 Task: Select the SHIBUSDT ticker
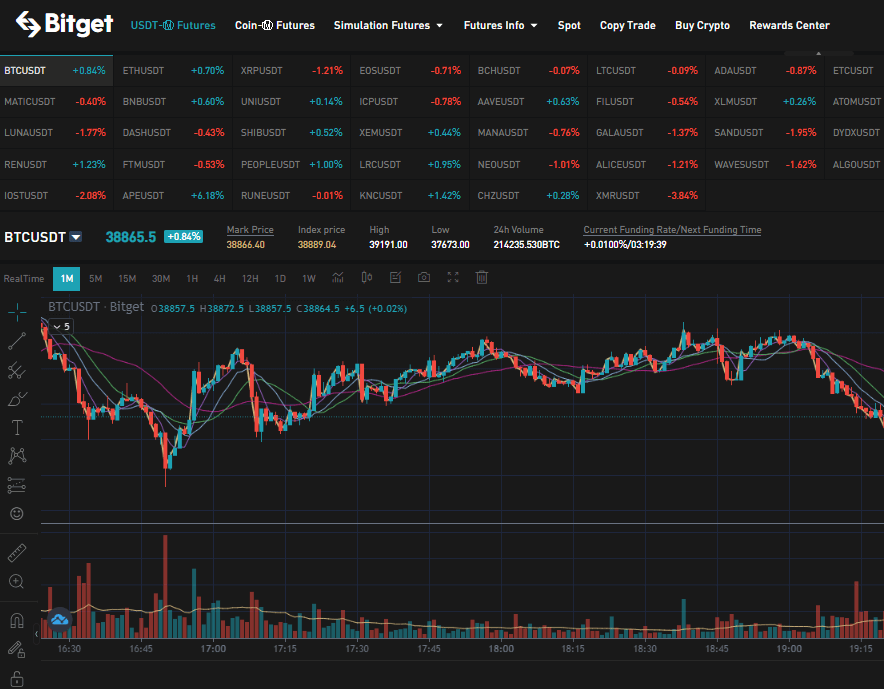click(x=291, y=132)
